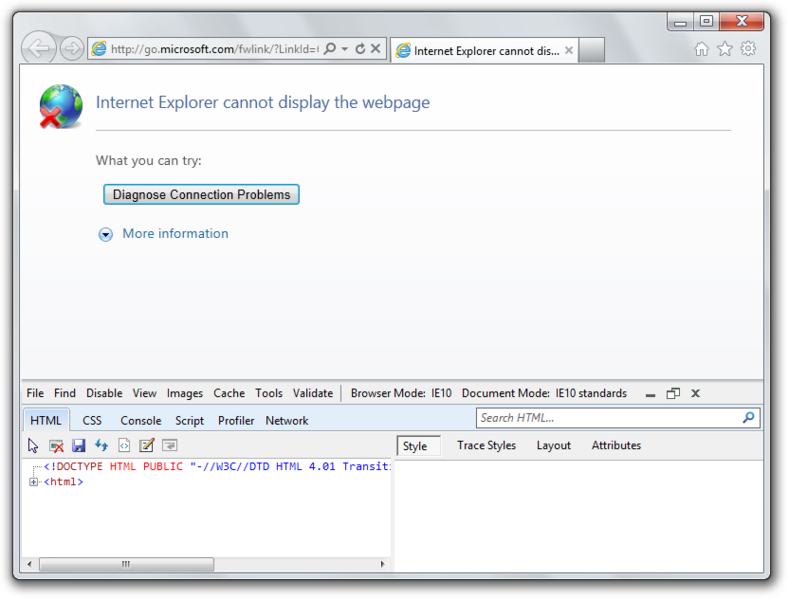Reload the page with the refresh icon
789x599 pixels.
(360, 49)
